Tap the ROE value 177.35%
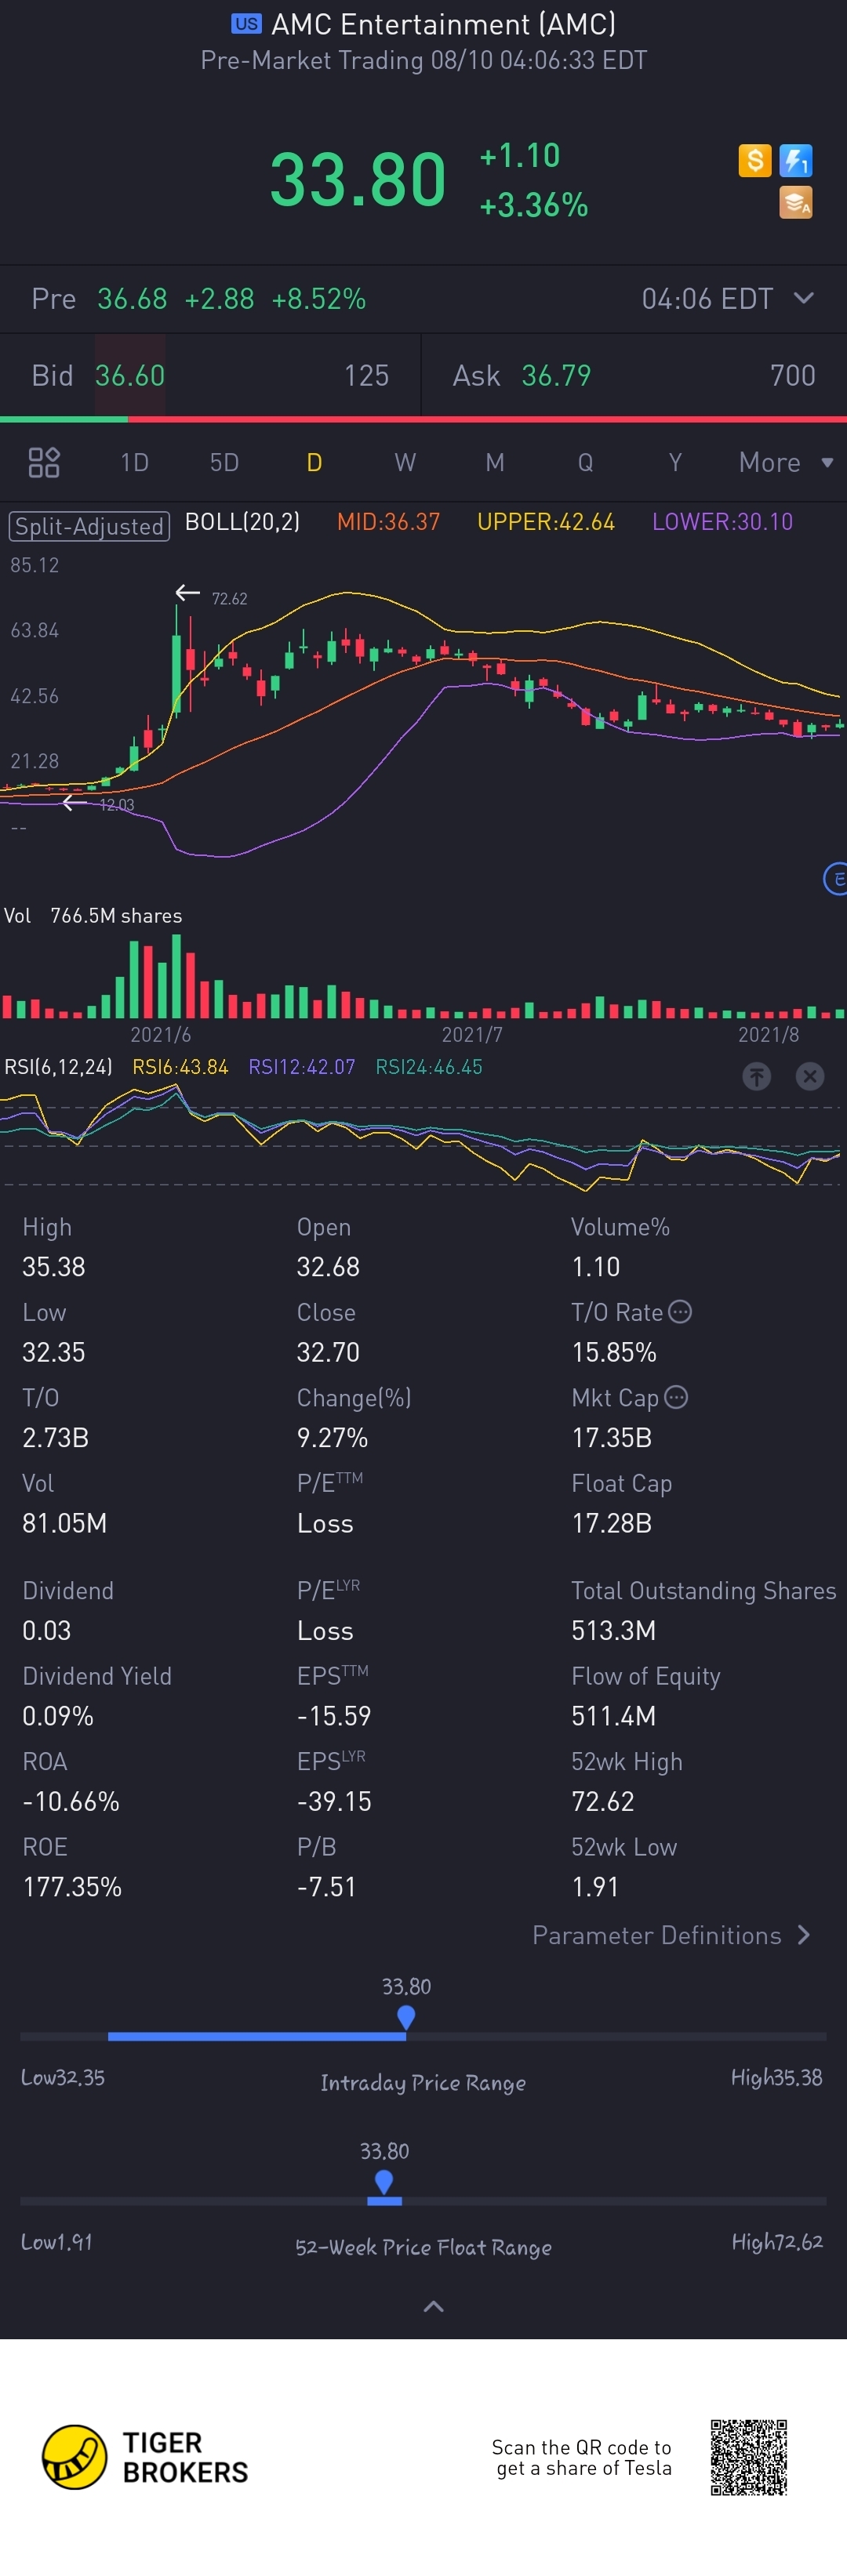847x2576 pixels. point(72,1887)
